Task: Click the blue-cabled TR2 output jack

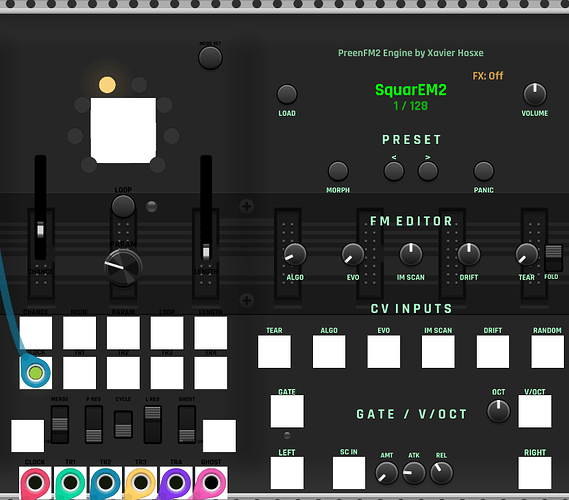Action: click(x=106, y=482)
